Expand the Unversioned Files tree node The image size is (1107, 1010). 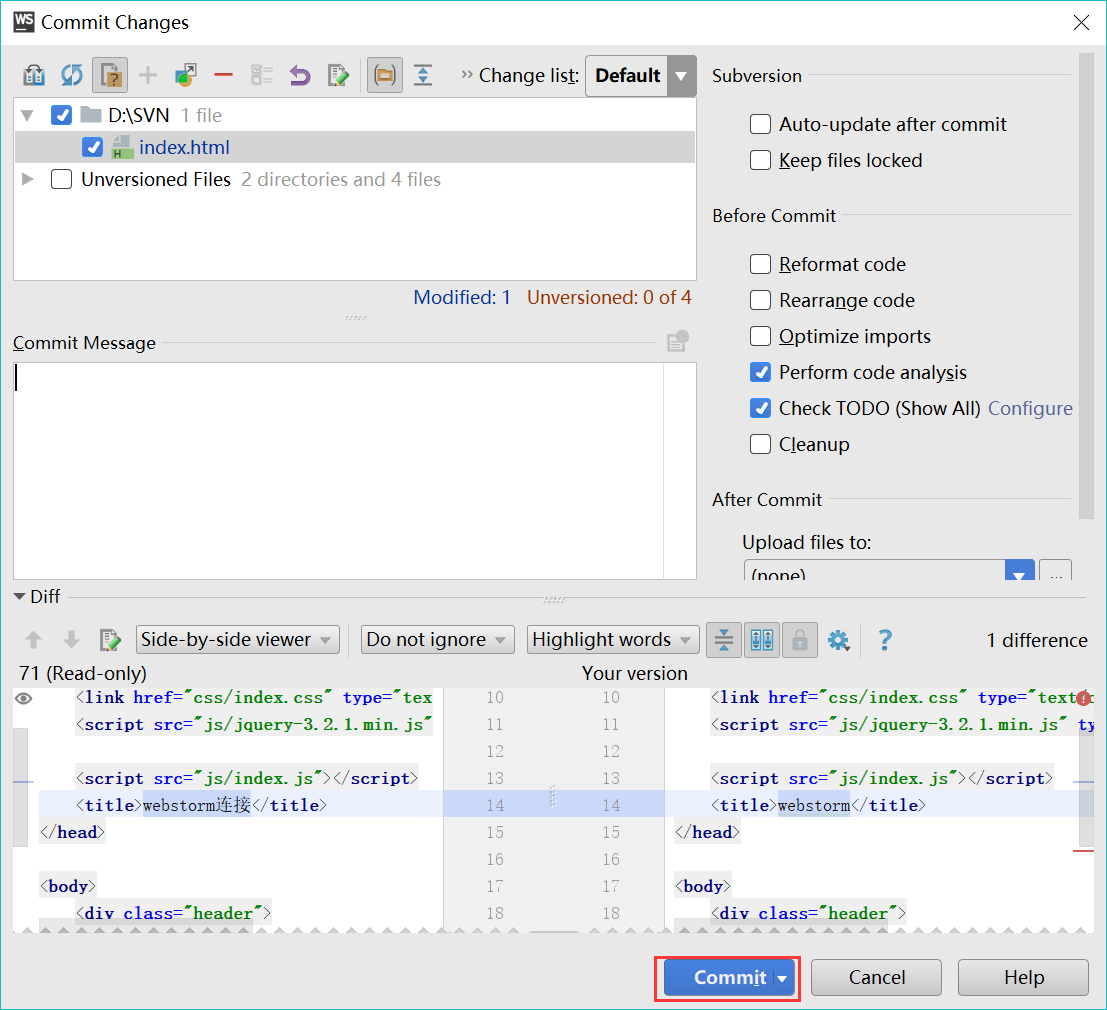[28, 179]
